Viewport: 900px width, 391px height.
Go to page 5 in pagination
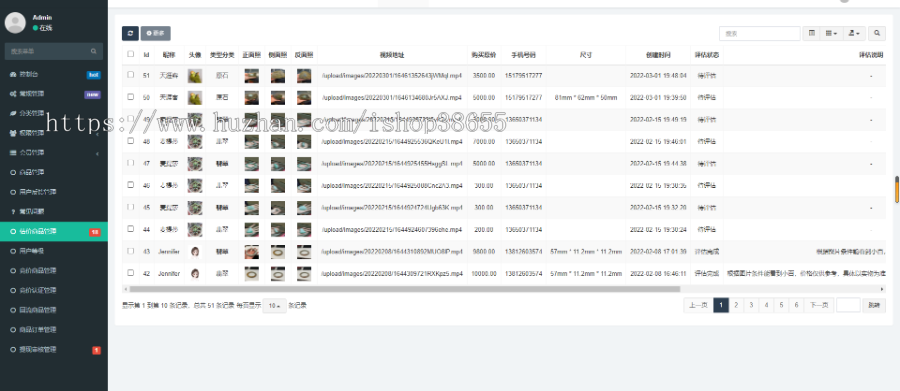[781, 305]
